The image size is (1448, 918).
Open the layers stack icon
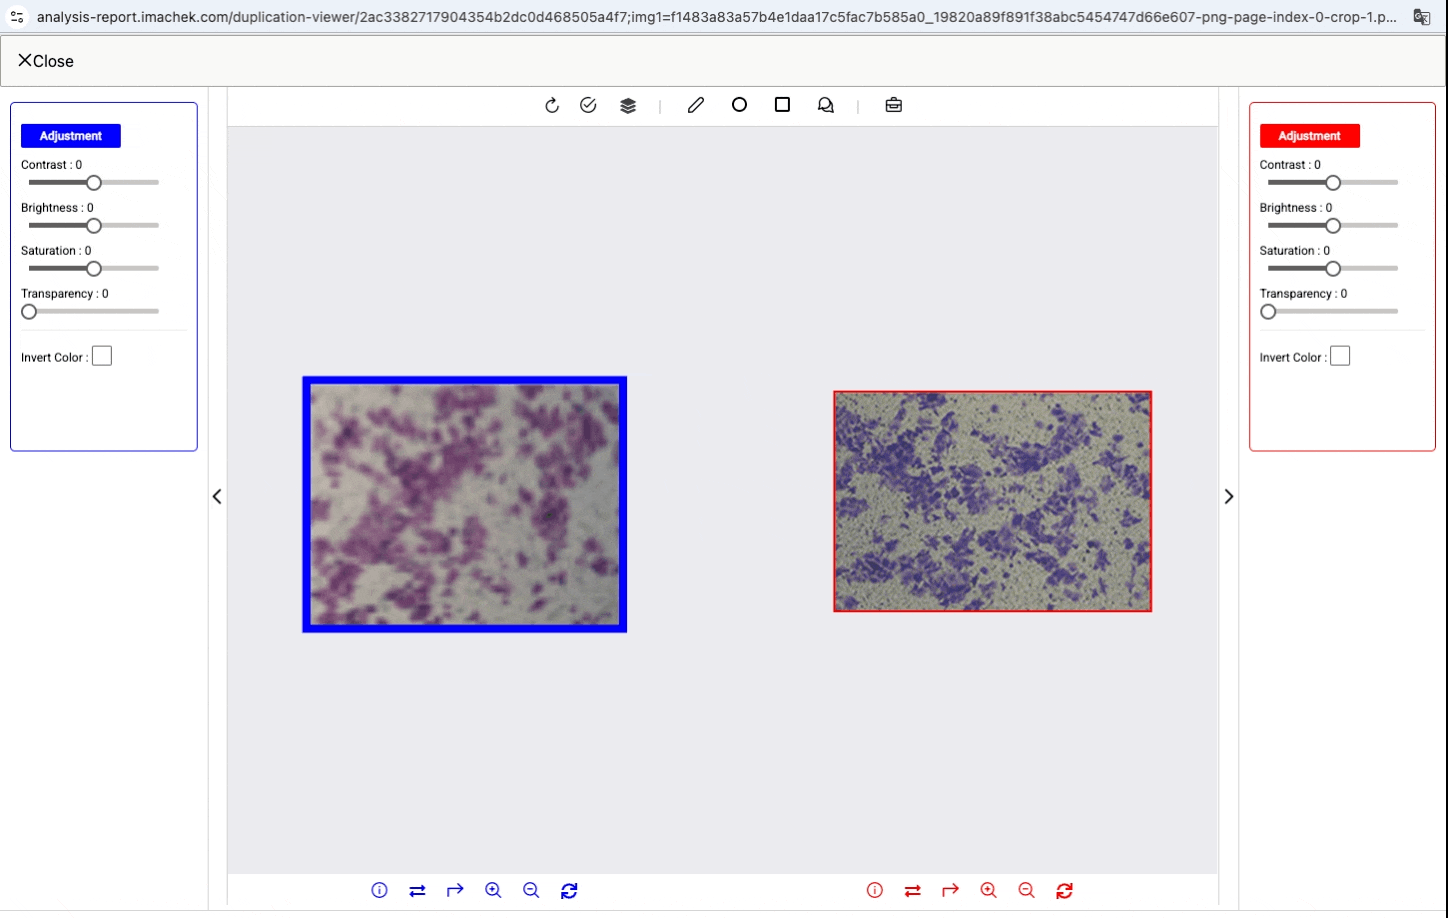point(628,105)
